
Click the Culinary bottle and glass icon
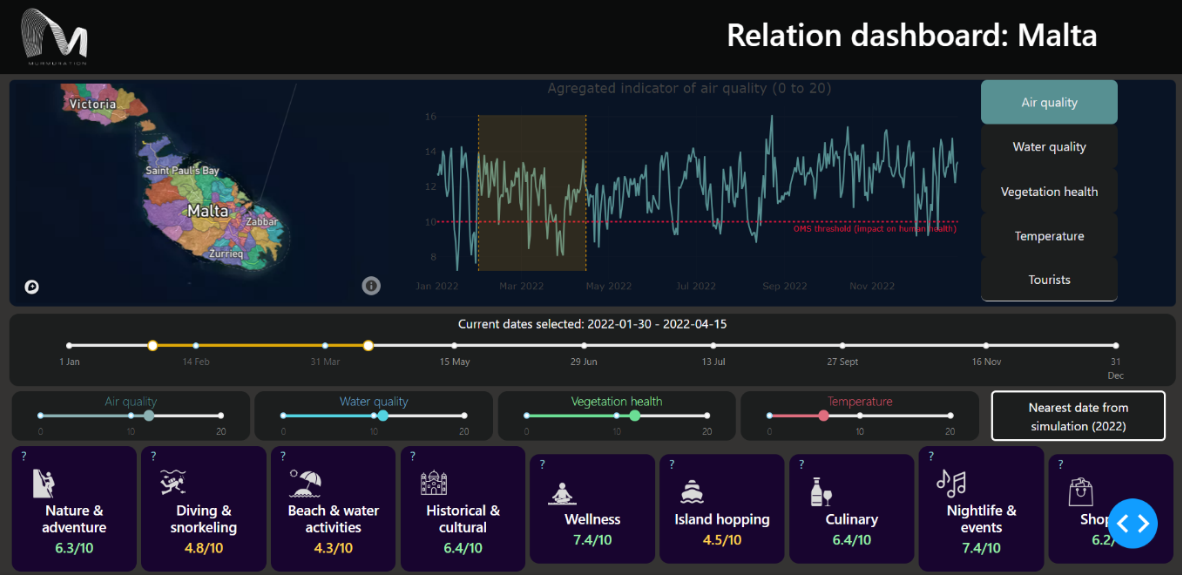[x=821, y=491]
